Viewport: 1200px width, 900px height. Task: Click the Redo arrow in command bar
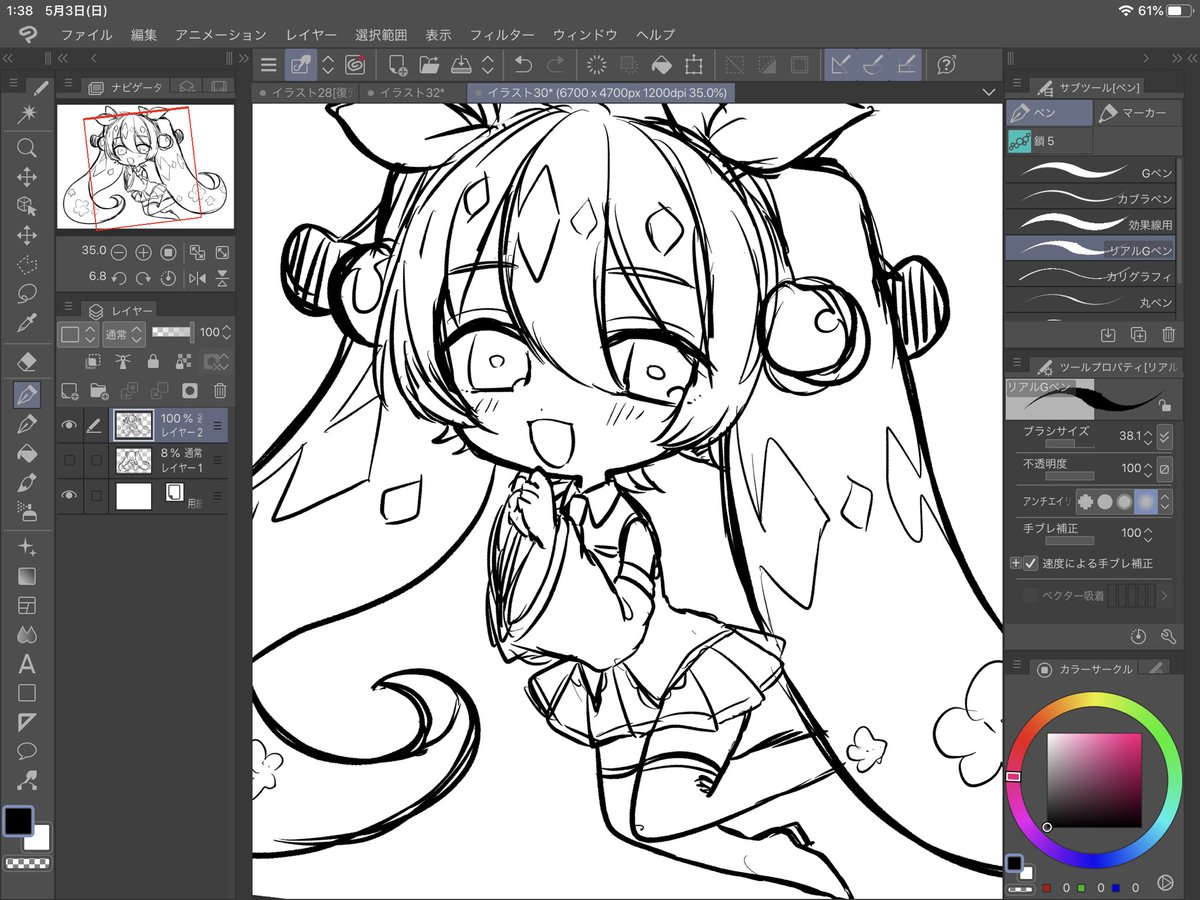(x=555, y=65)
